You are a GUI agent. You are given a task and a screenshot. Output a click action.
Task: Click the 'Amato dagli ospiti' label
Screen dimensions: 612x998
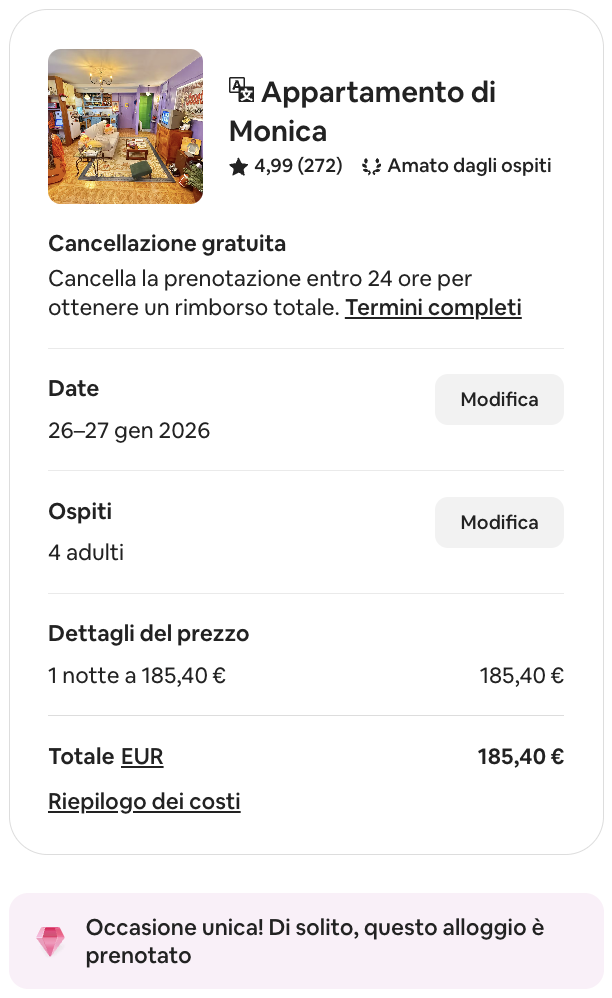point(470,165)
